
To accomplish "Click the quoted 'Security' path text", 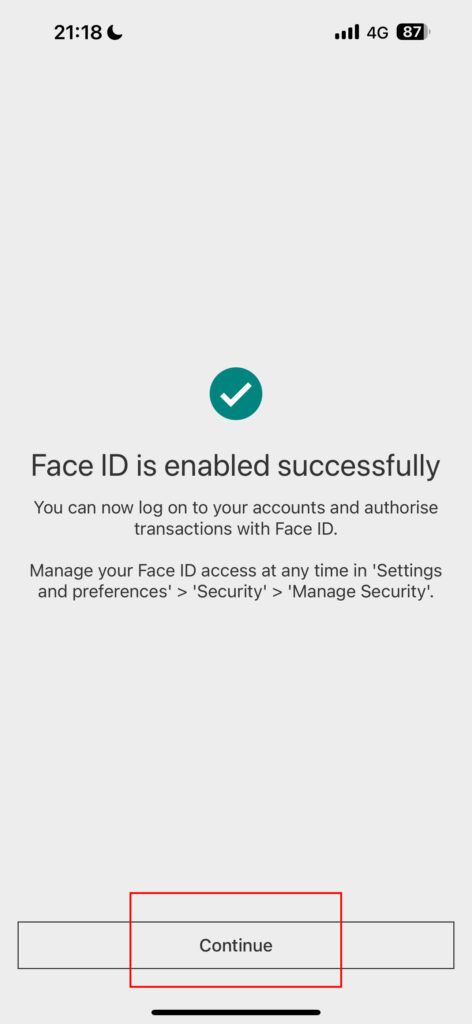I will pyautogui.click(x=226, y=594).
